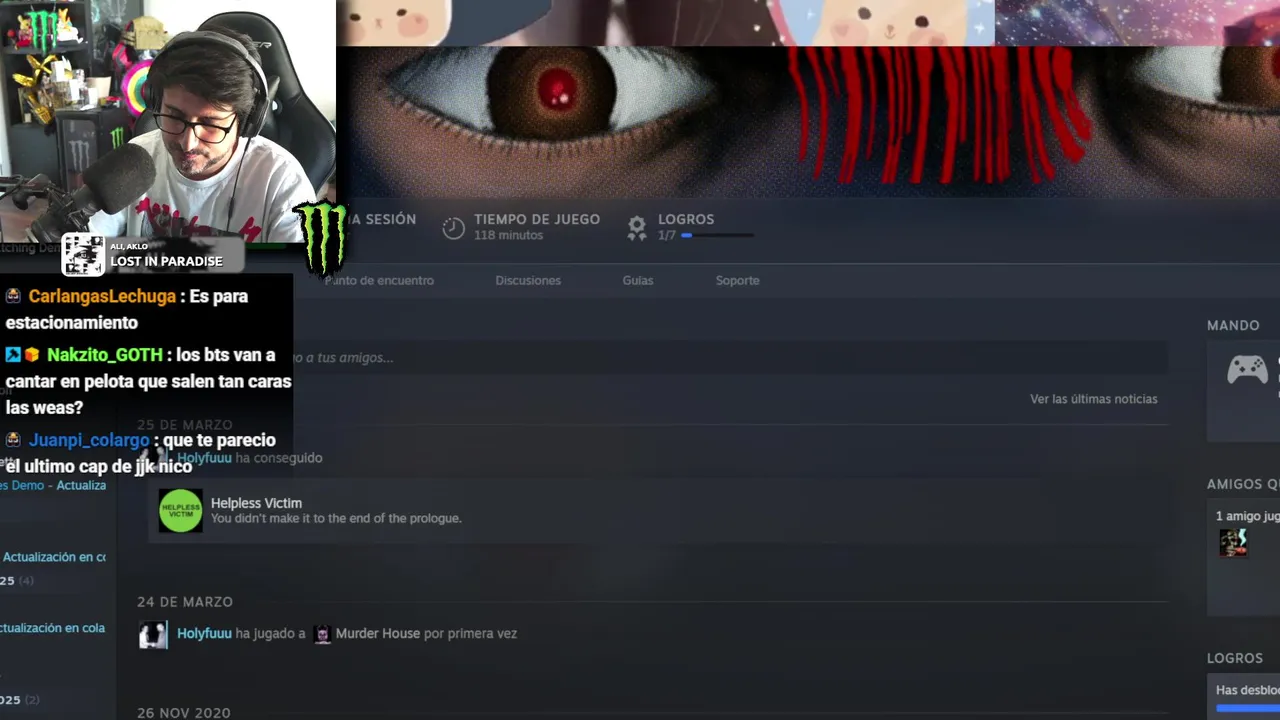The width and height of the screenshot is (1280, 720).
Task: Click the playtime clock icon
Action: point(454,228)
